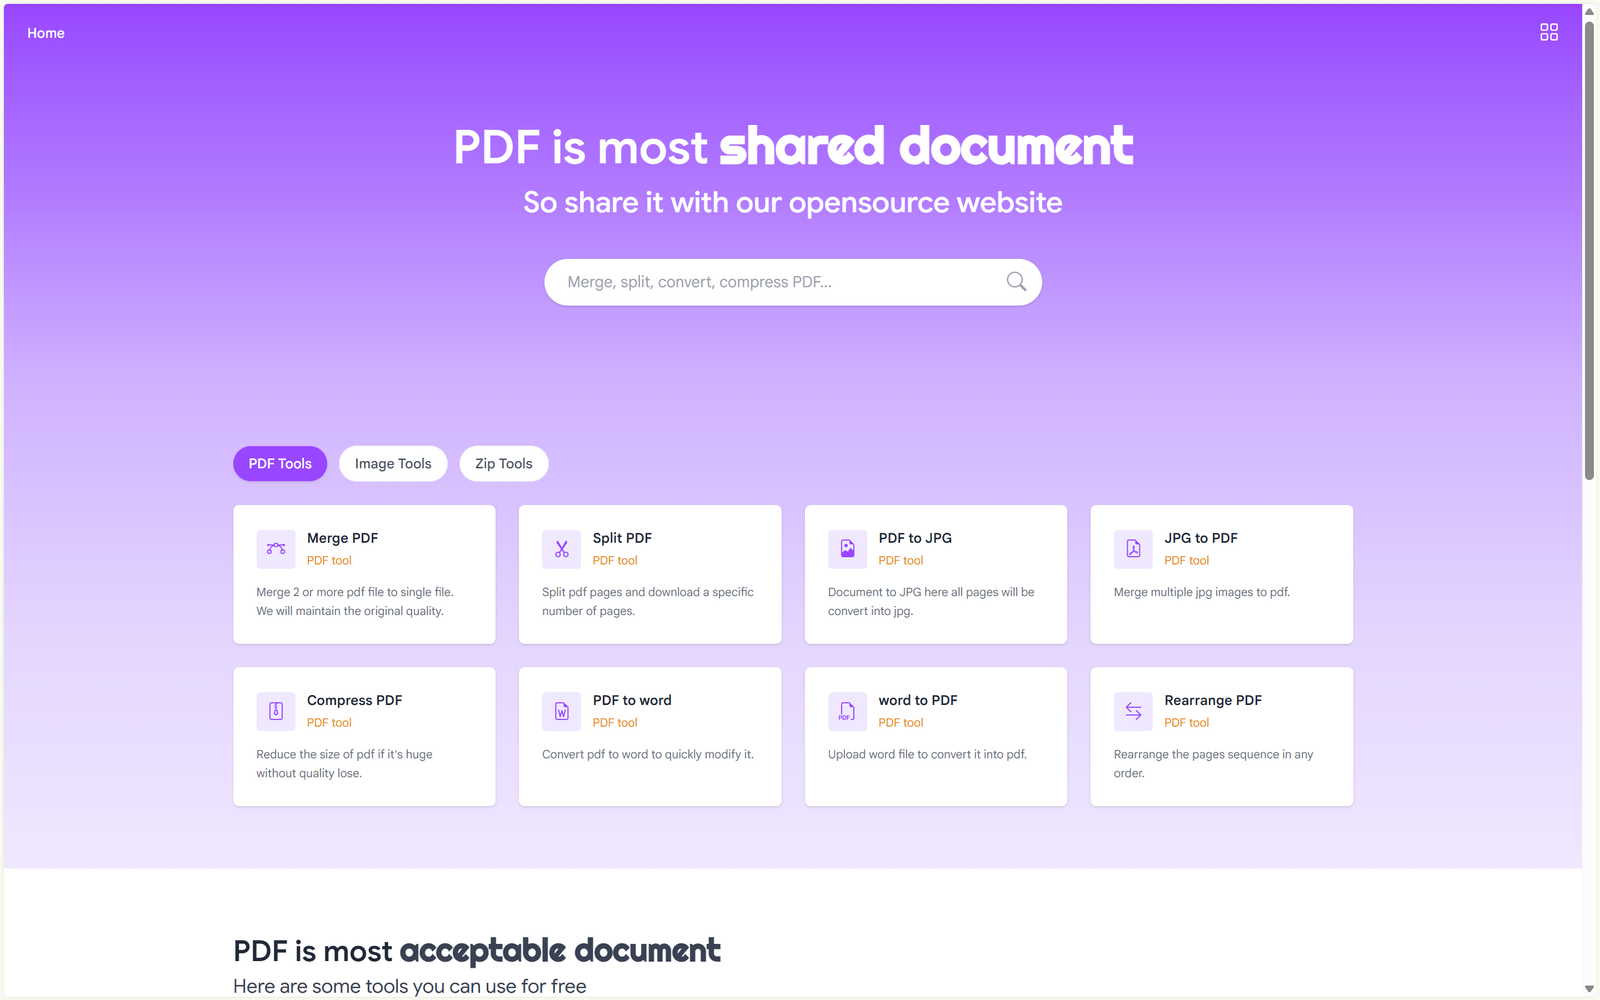Screen dimensions: 1600x1000
Task: Open the PDF to word tool title
Action: [x=632, y=700]
